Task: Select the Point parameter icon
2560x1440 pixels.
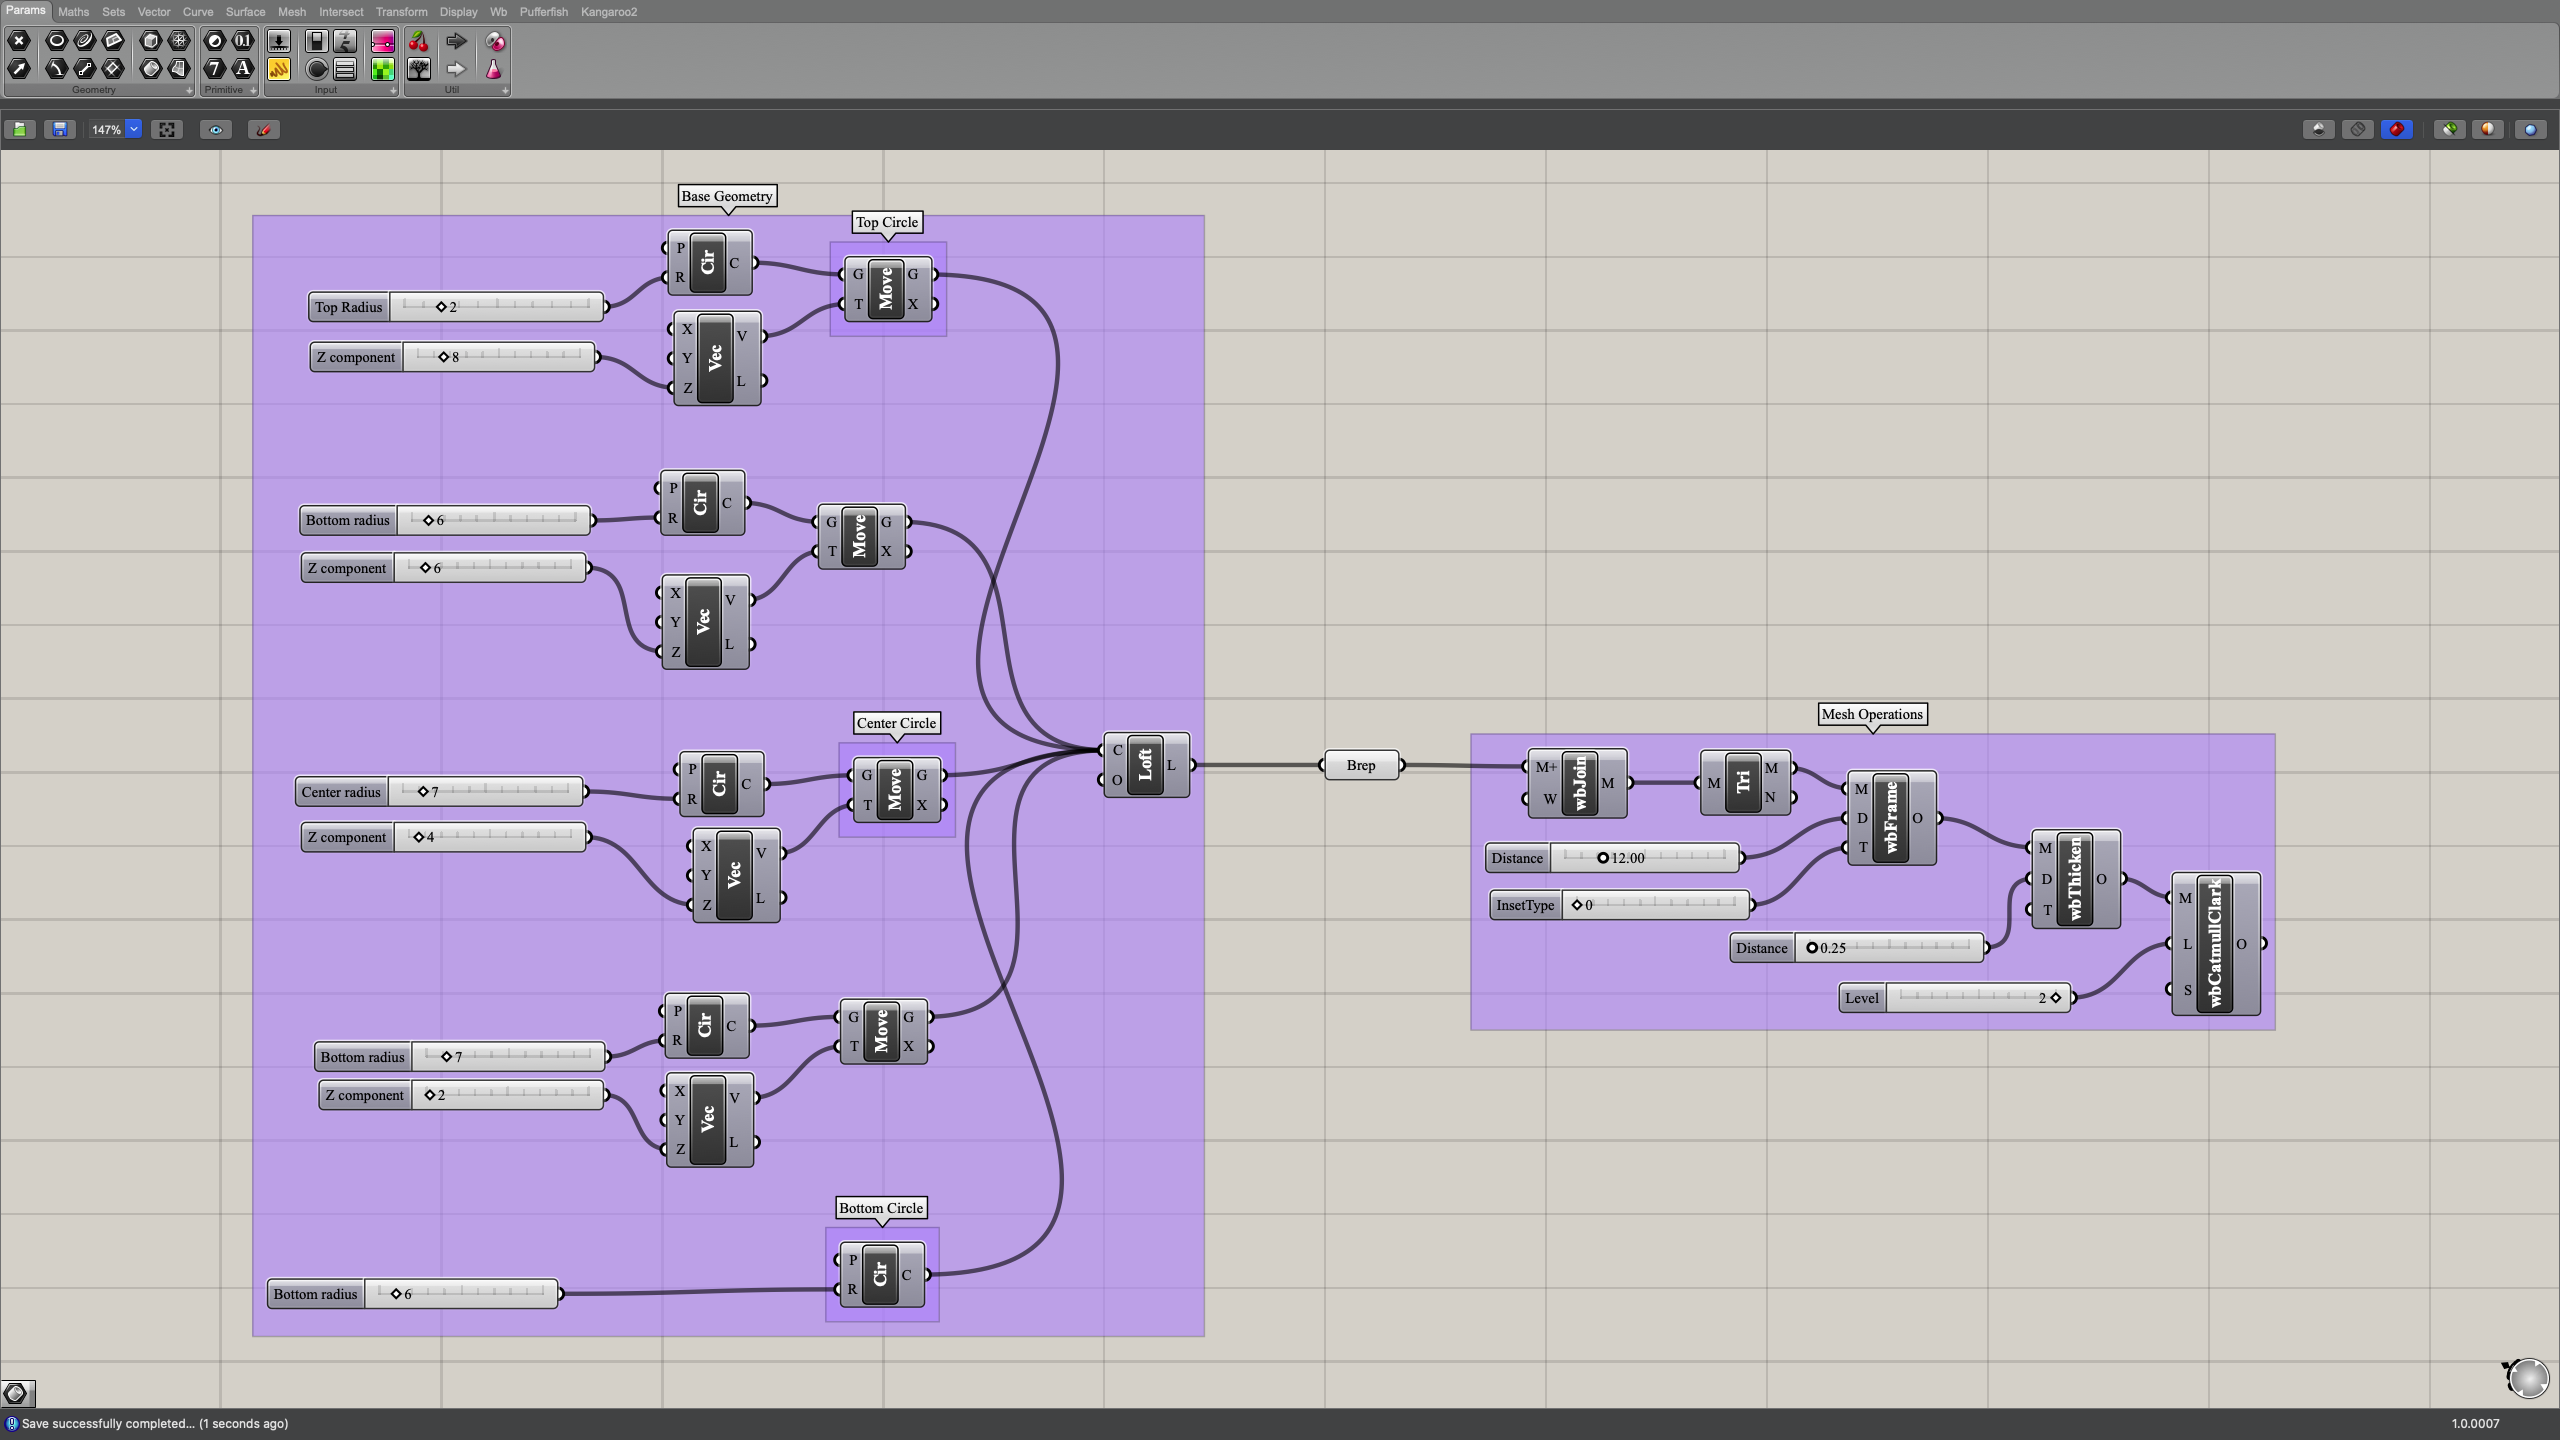Action: point(19,41)
